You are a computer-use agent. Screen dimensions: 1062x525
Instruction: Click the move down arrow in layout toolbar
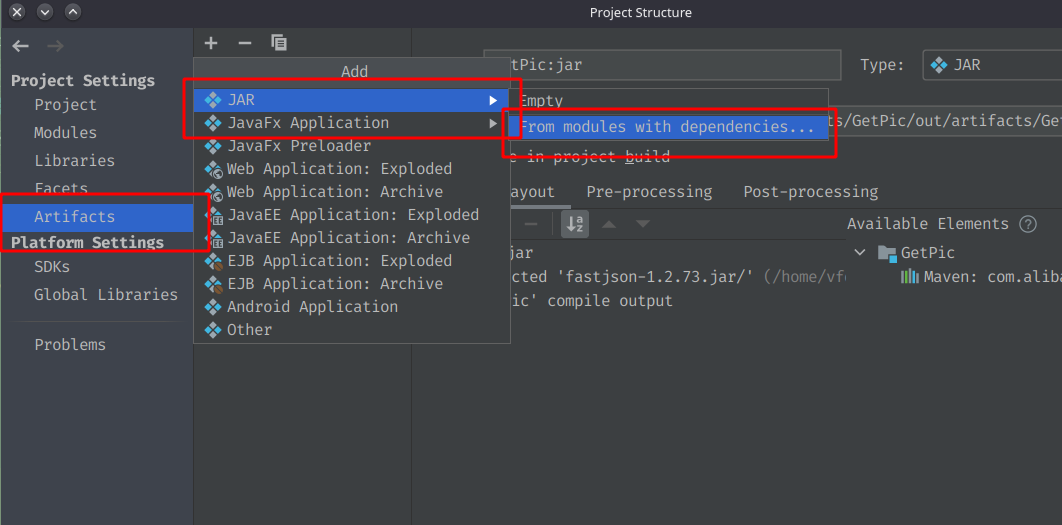click(643, 224)
